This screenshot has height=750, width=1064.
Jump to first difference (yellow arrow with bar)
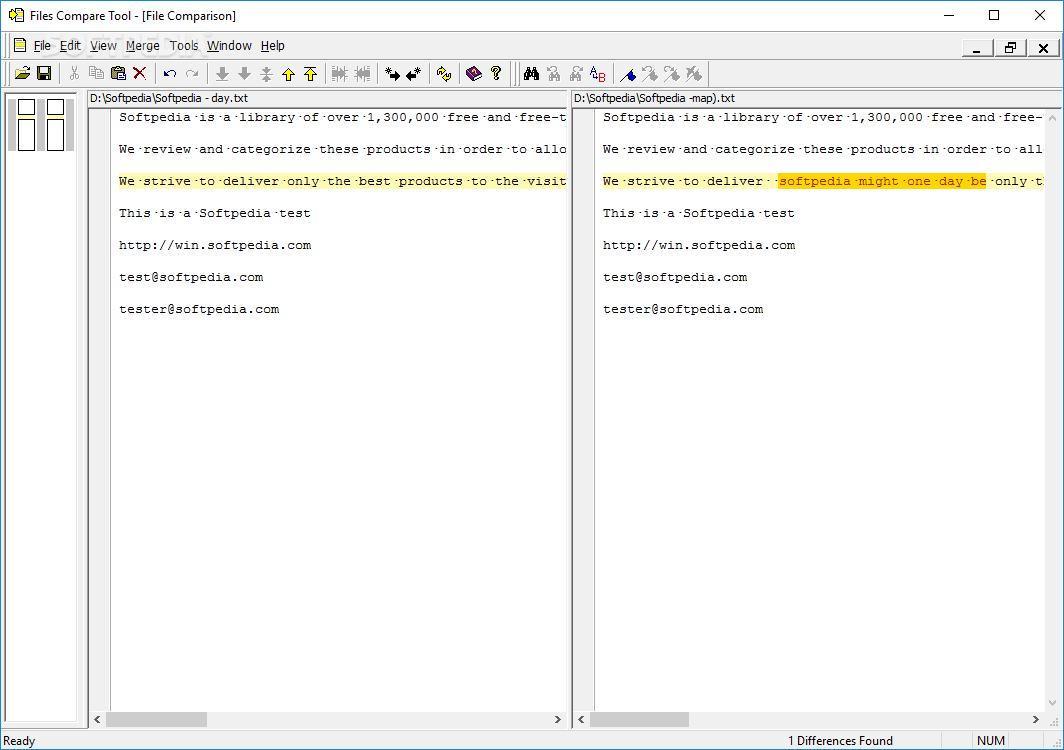pyautogui.click(x=311, y=74)
